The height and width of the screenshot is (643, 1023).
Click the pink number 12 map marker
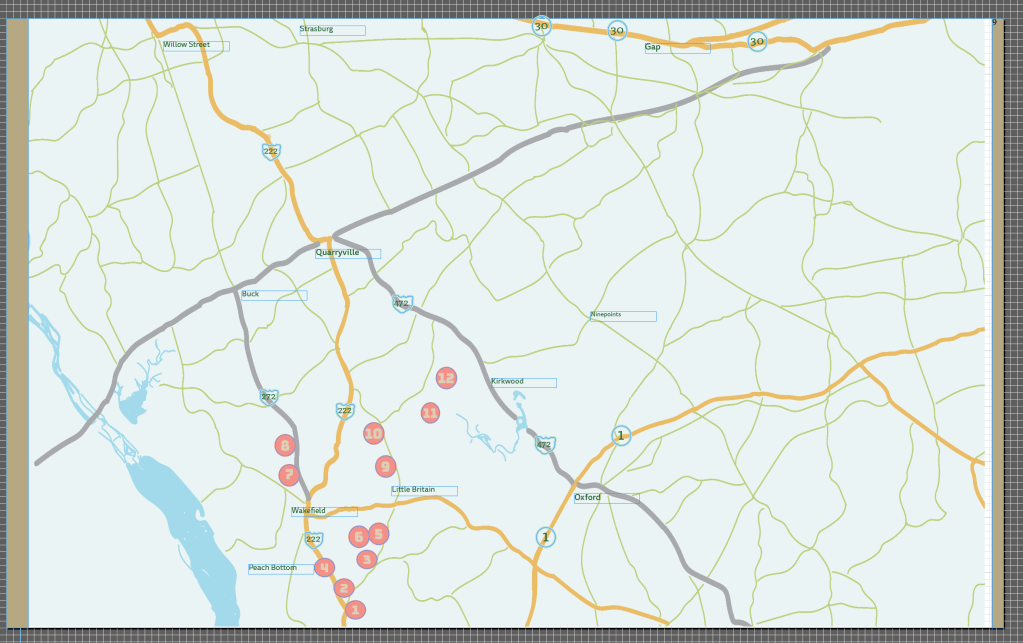click(446, 377)
